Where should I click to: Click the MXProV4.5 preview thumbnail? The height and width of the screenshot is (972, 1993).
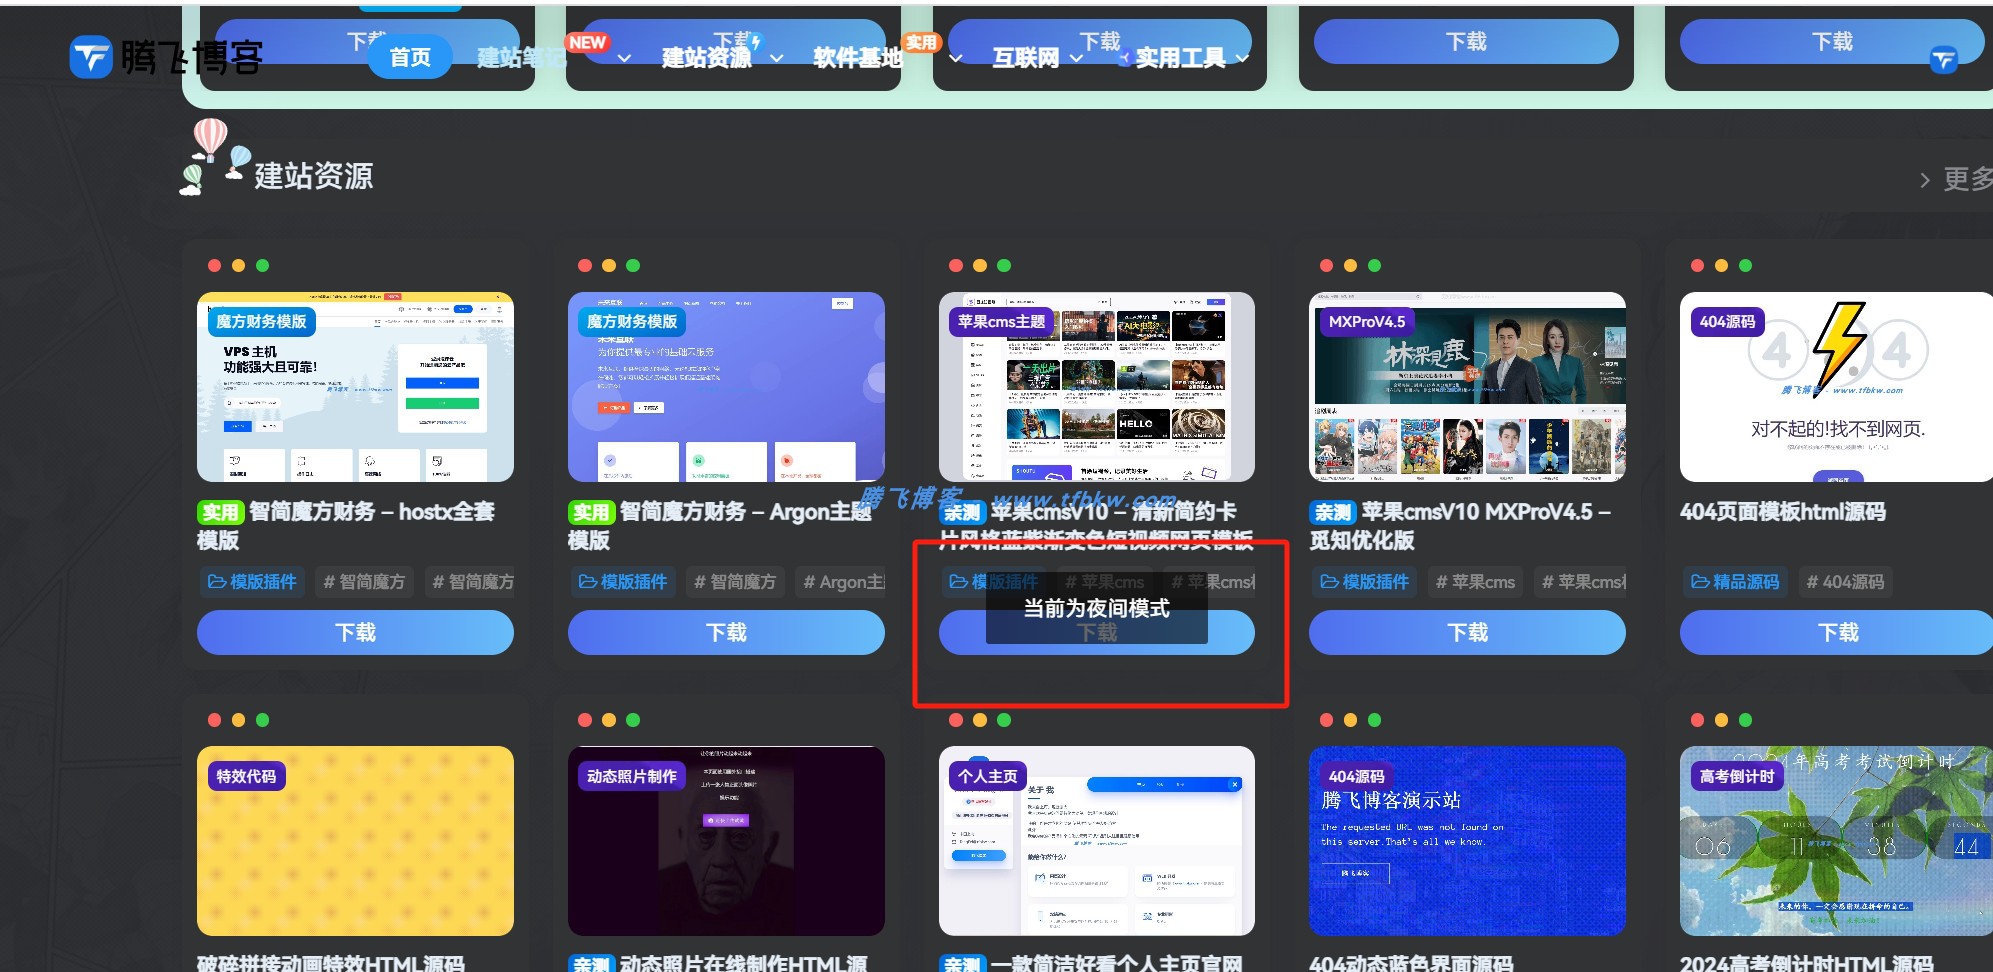(x=1466, y=388)
